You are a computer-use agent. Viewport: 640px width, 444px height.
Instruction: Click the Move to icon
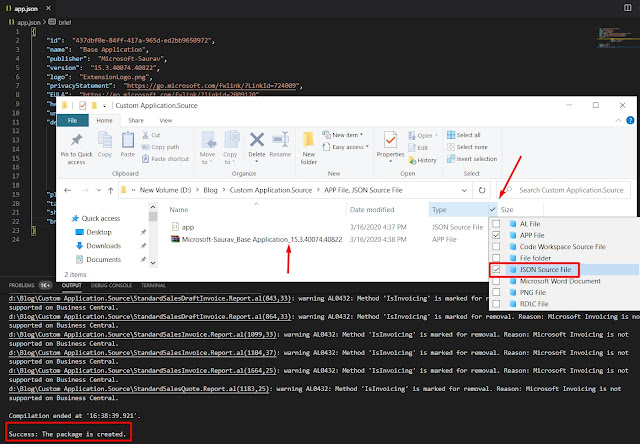(209, 140)
